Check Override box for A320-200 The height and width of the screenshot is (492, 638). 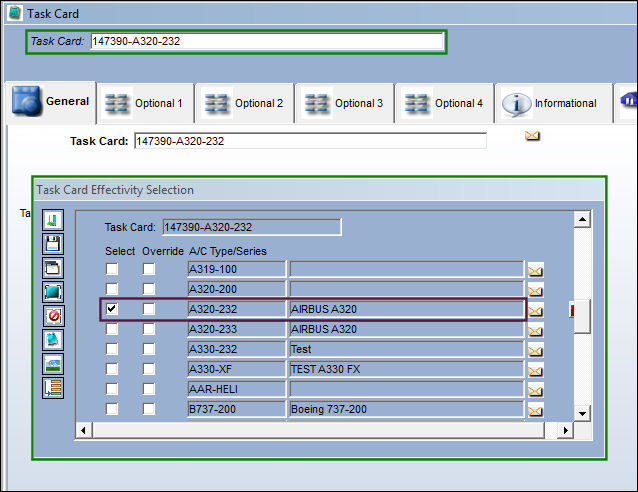(149, 289)
